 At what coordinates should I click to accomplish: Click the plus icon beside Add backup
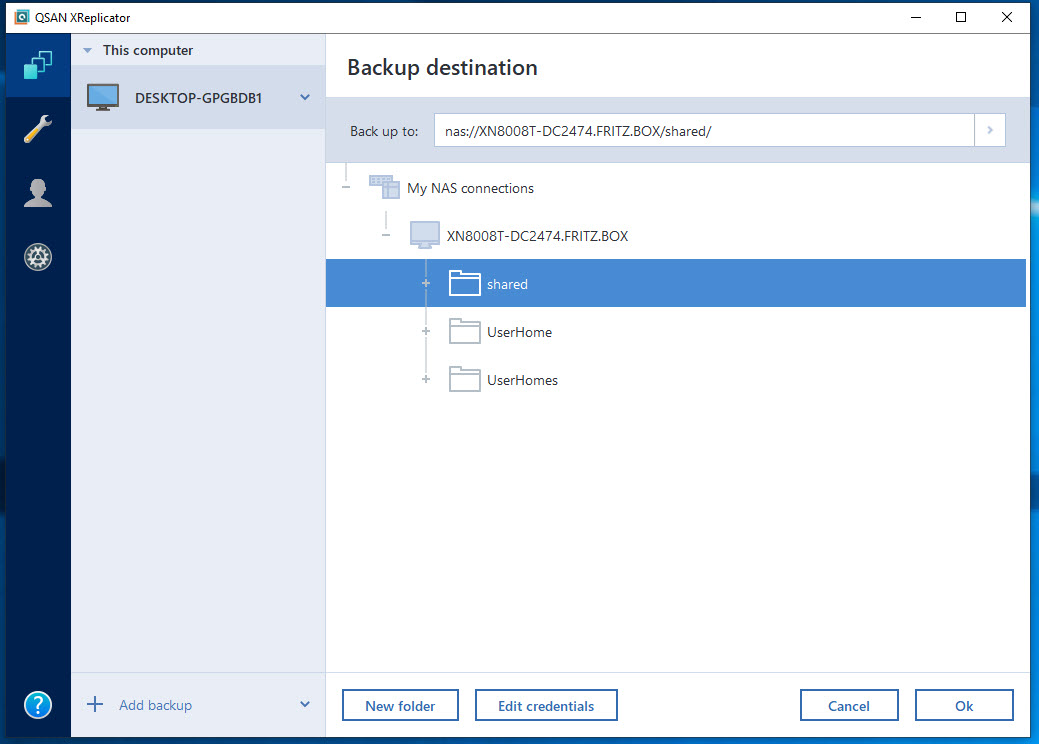[95, 704]
